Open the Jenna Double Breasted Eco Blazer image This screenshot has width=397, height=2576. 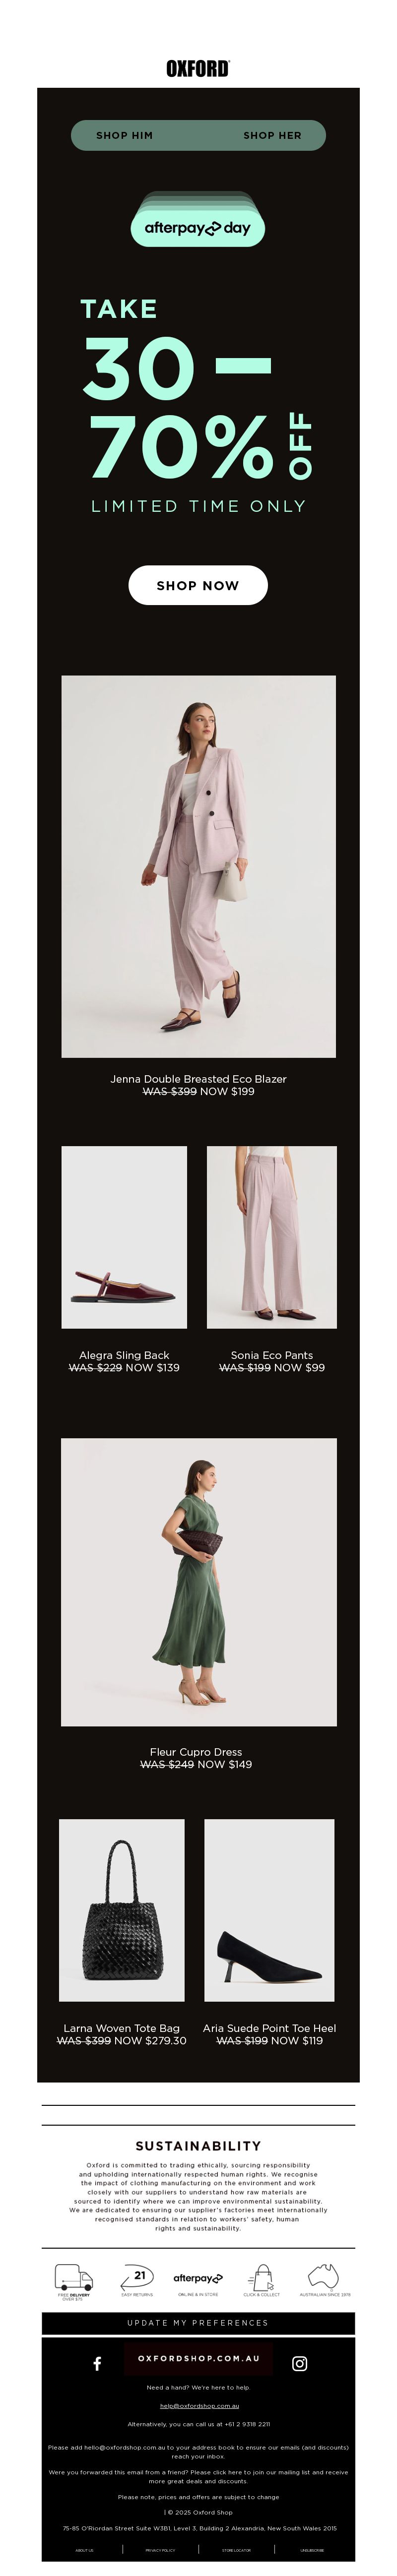tap(198, 866)
